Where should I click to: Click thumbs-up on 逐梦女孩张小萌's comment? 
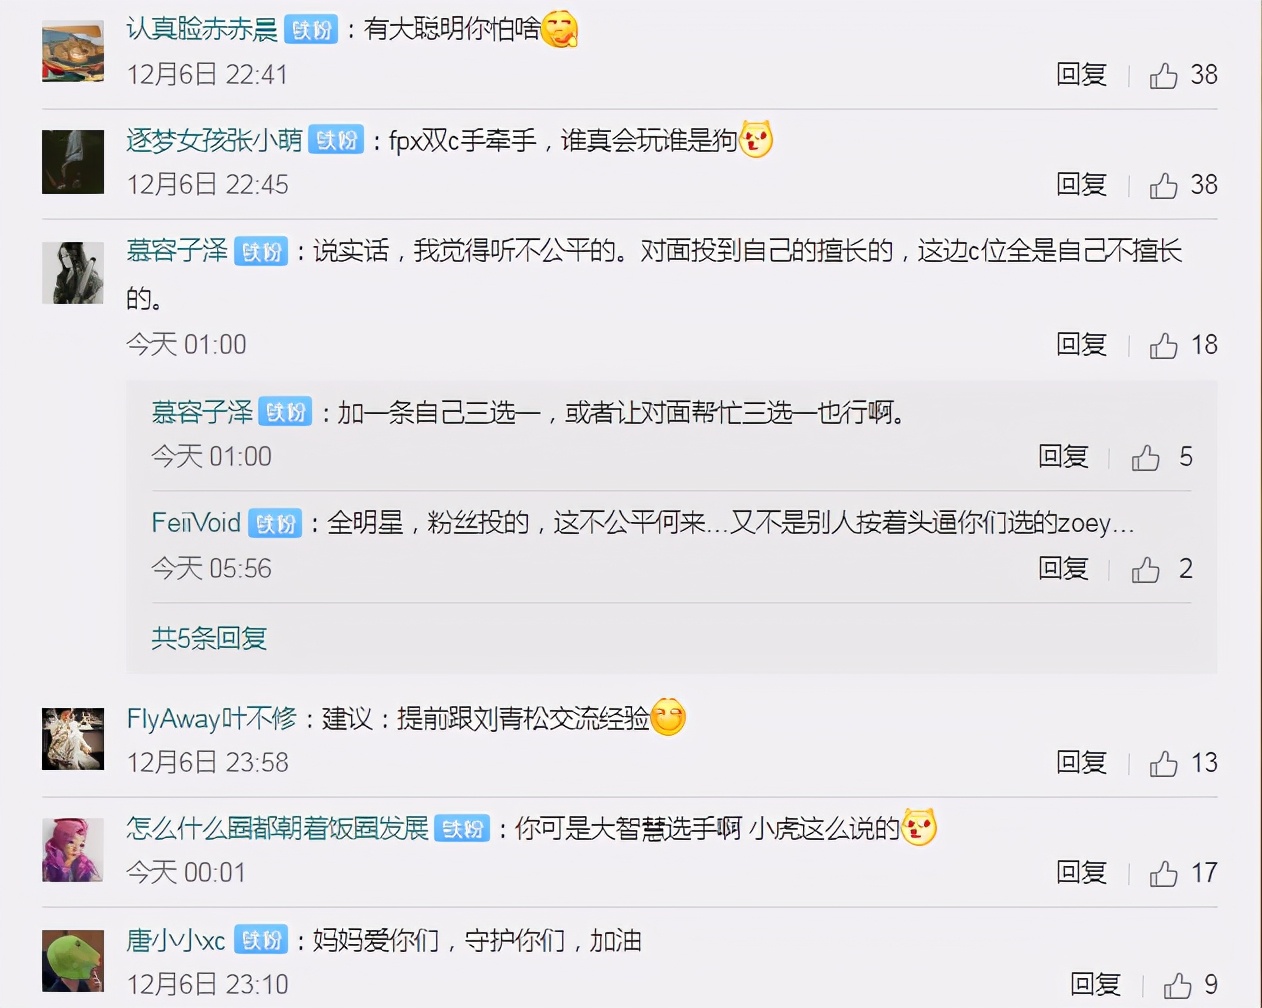(1163, 185)
